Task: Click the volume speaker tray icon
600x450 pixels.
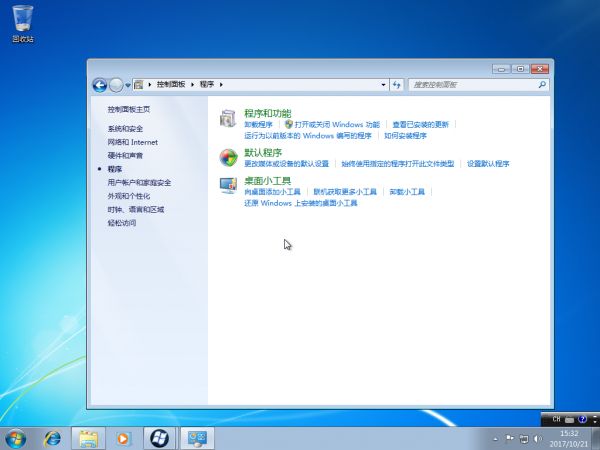Action: point(537,439)
